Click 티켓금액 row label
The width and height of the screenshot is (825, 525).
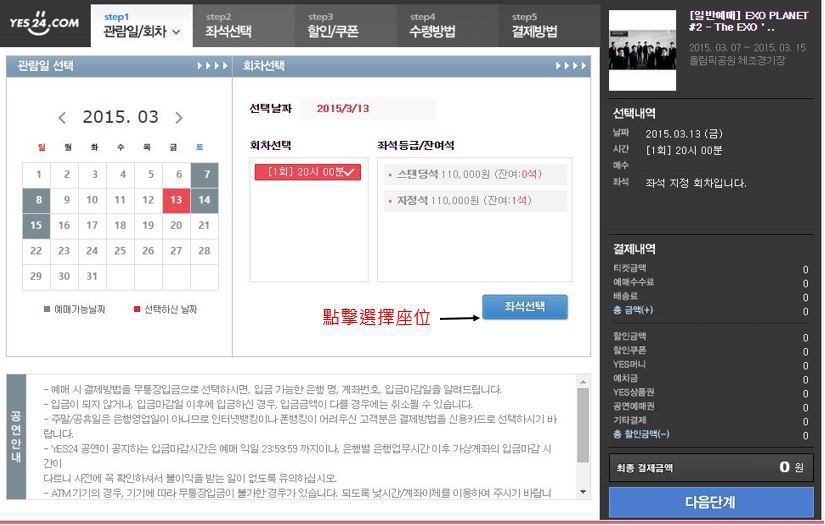click(x=630, y=268)
